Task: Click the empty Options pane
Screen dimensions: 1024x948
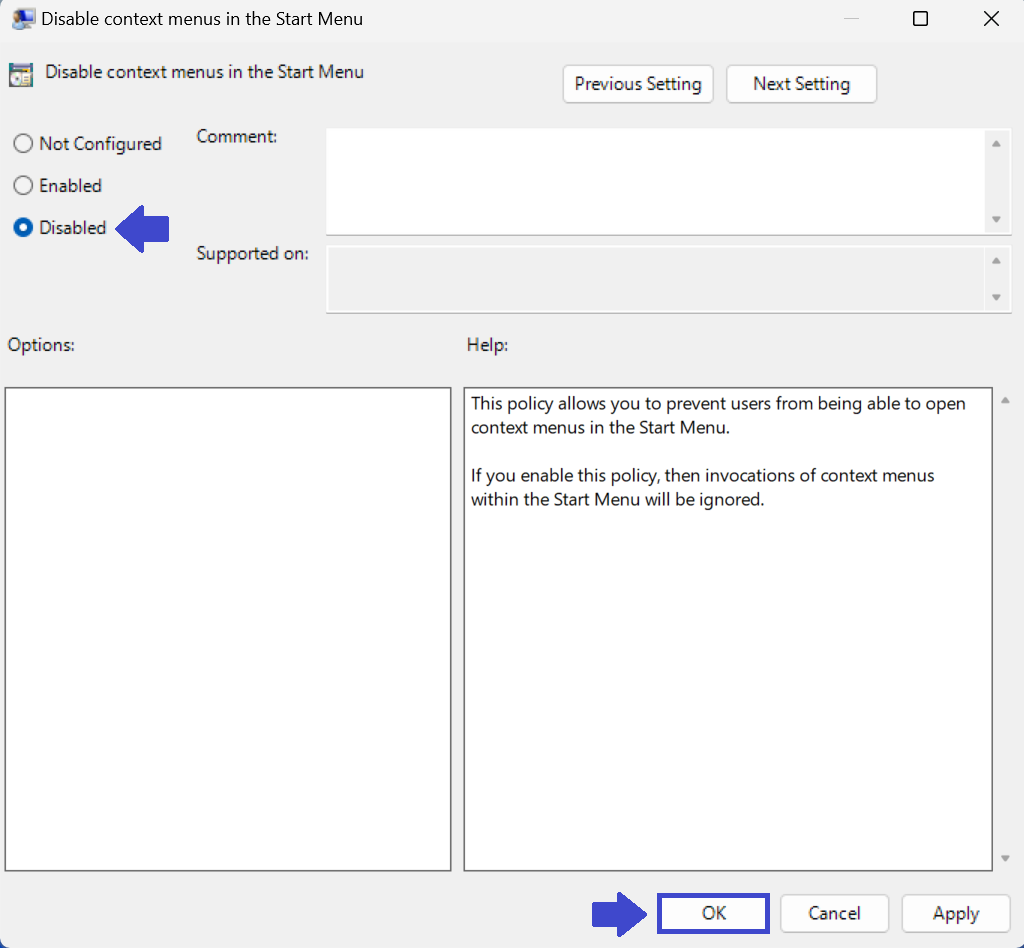Action: pyautogui.click(x=228, y=629)
